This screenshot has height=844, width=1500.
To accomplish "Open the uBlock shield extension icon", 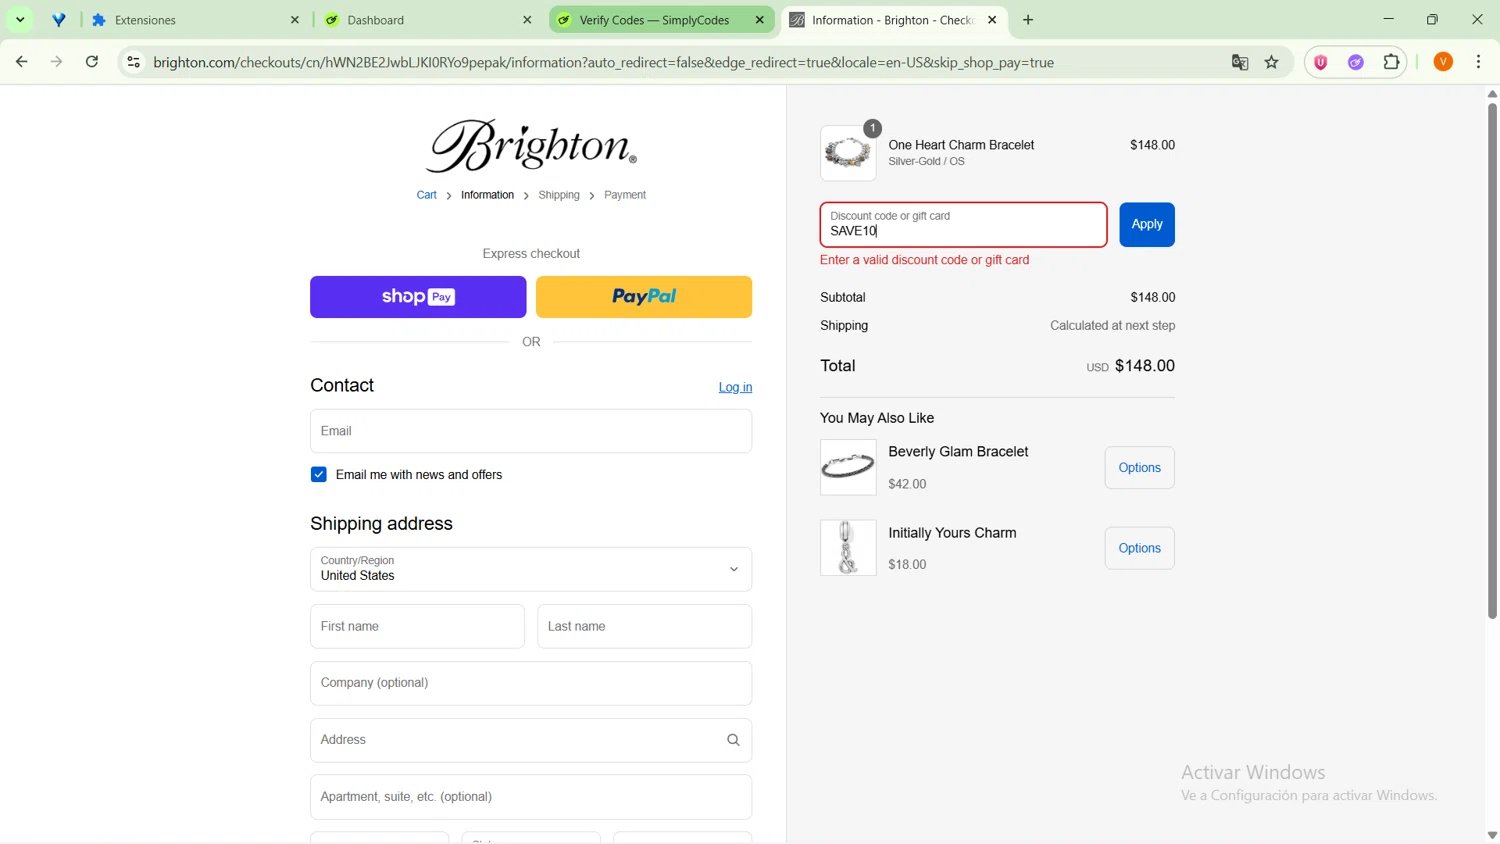I will click(x=1321, y=62).
